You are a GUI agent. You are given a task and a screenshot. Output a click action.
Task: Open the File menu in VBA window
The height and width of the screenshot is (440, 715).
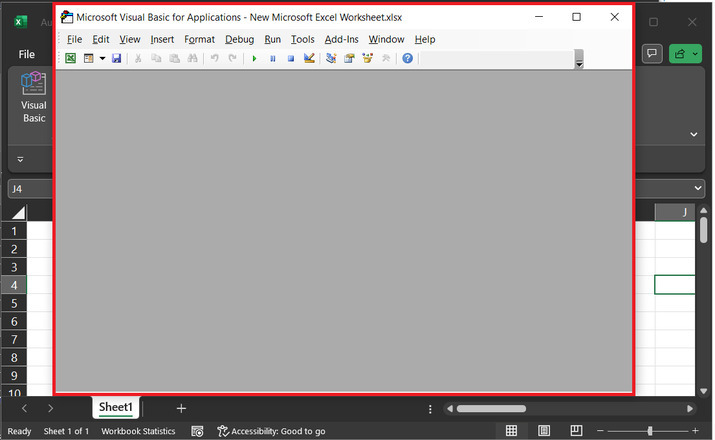coord(74,40)
